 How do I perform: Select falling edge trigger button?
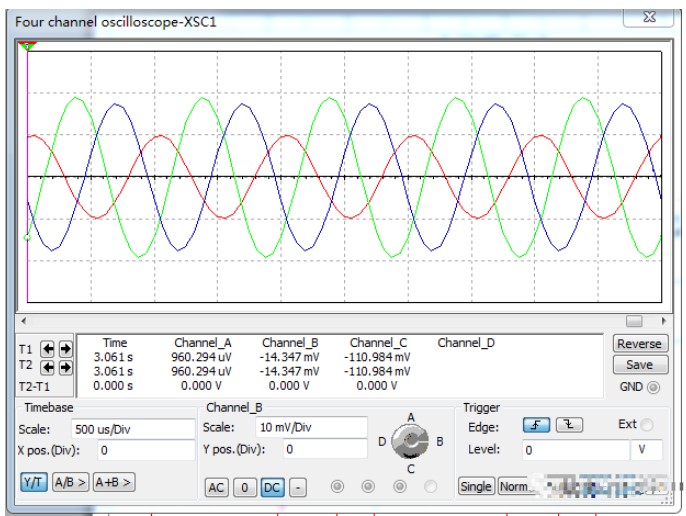pyautogui.click(x=569, y=425)
